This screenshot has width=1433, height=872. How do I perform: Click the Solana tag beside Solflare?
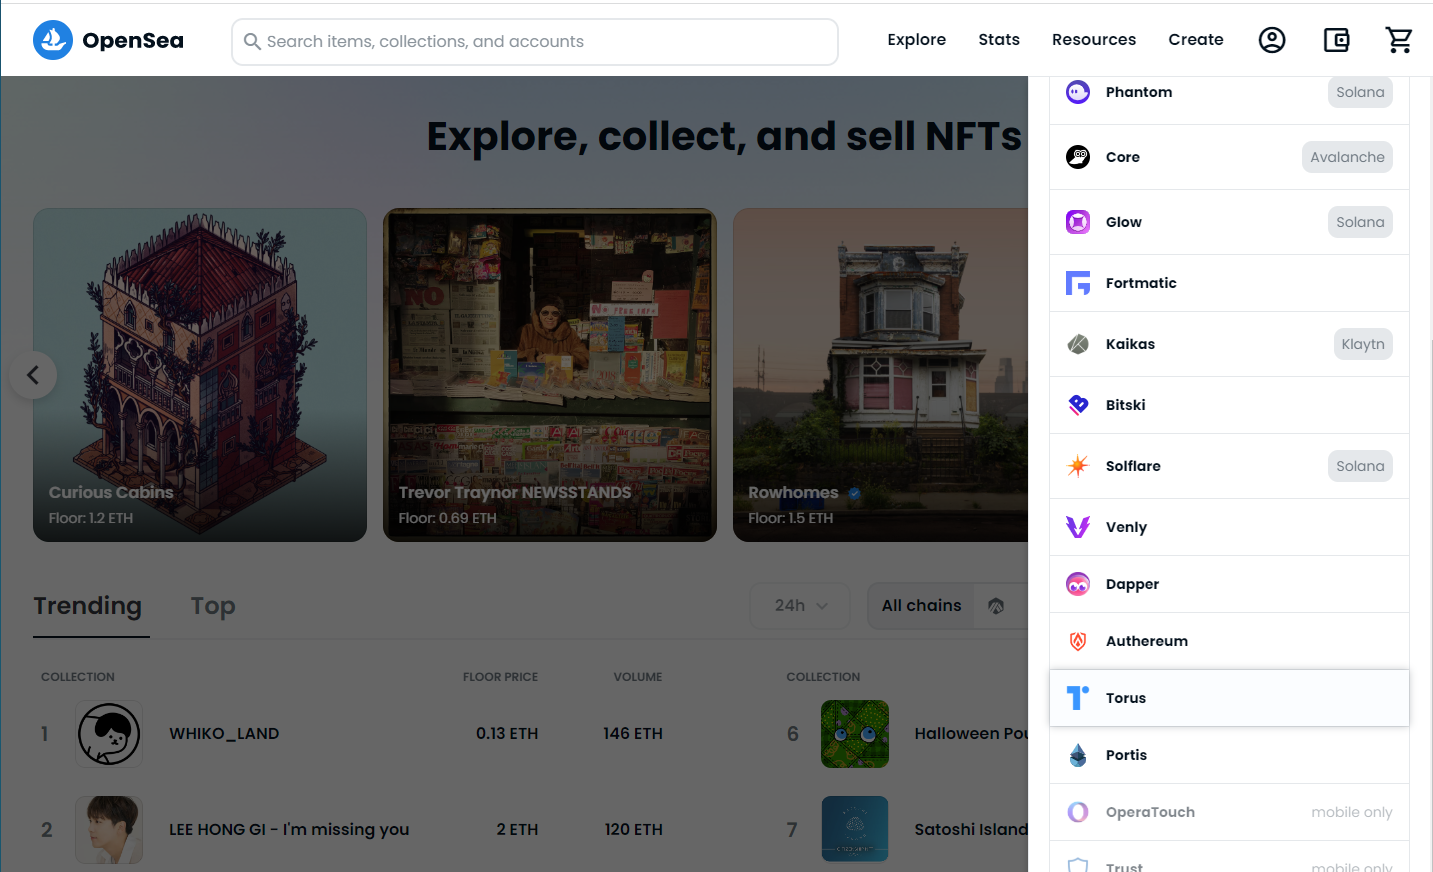[x=1360, y=466]
